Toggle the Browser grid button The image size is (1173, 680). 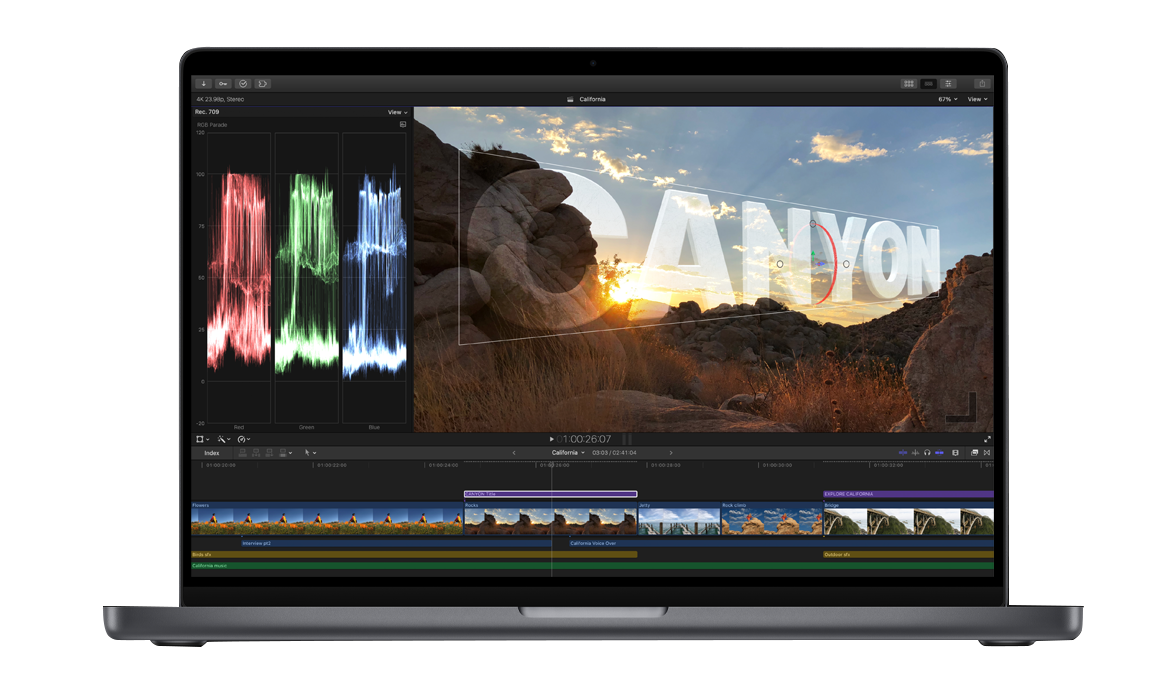[909, 84]
